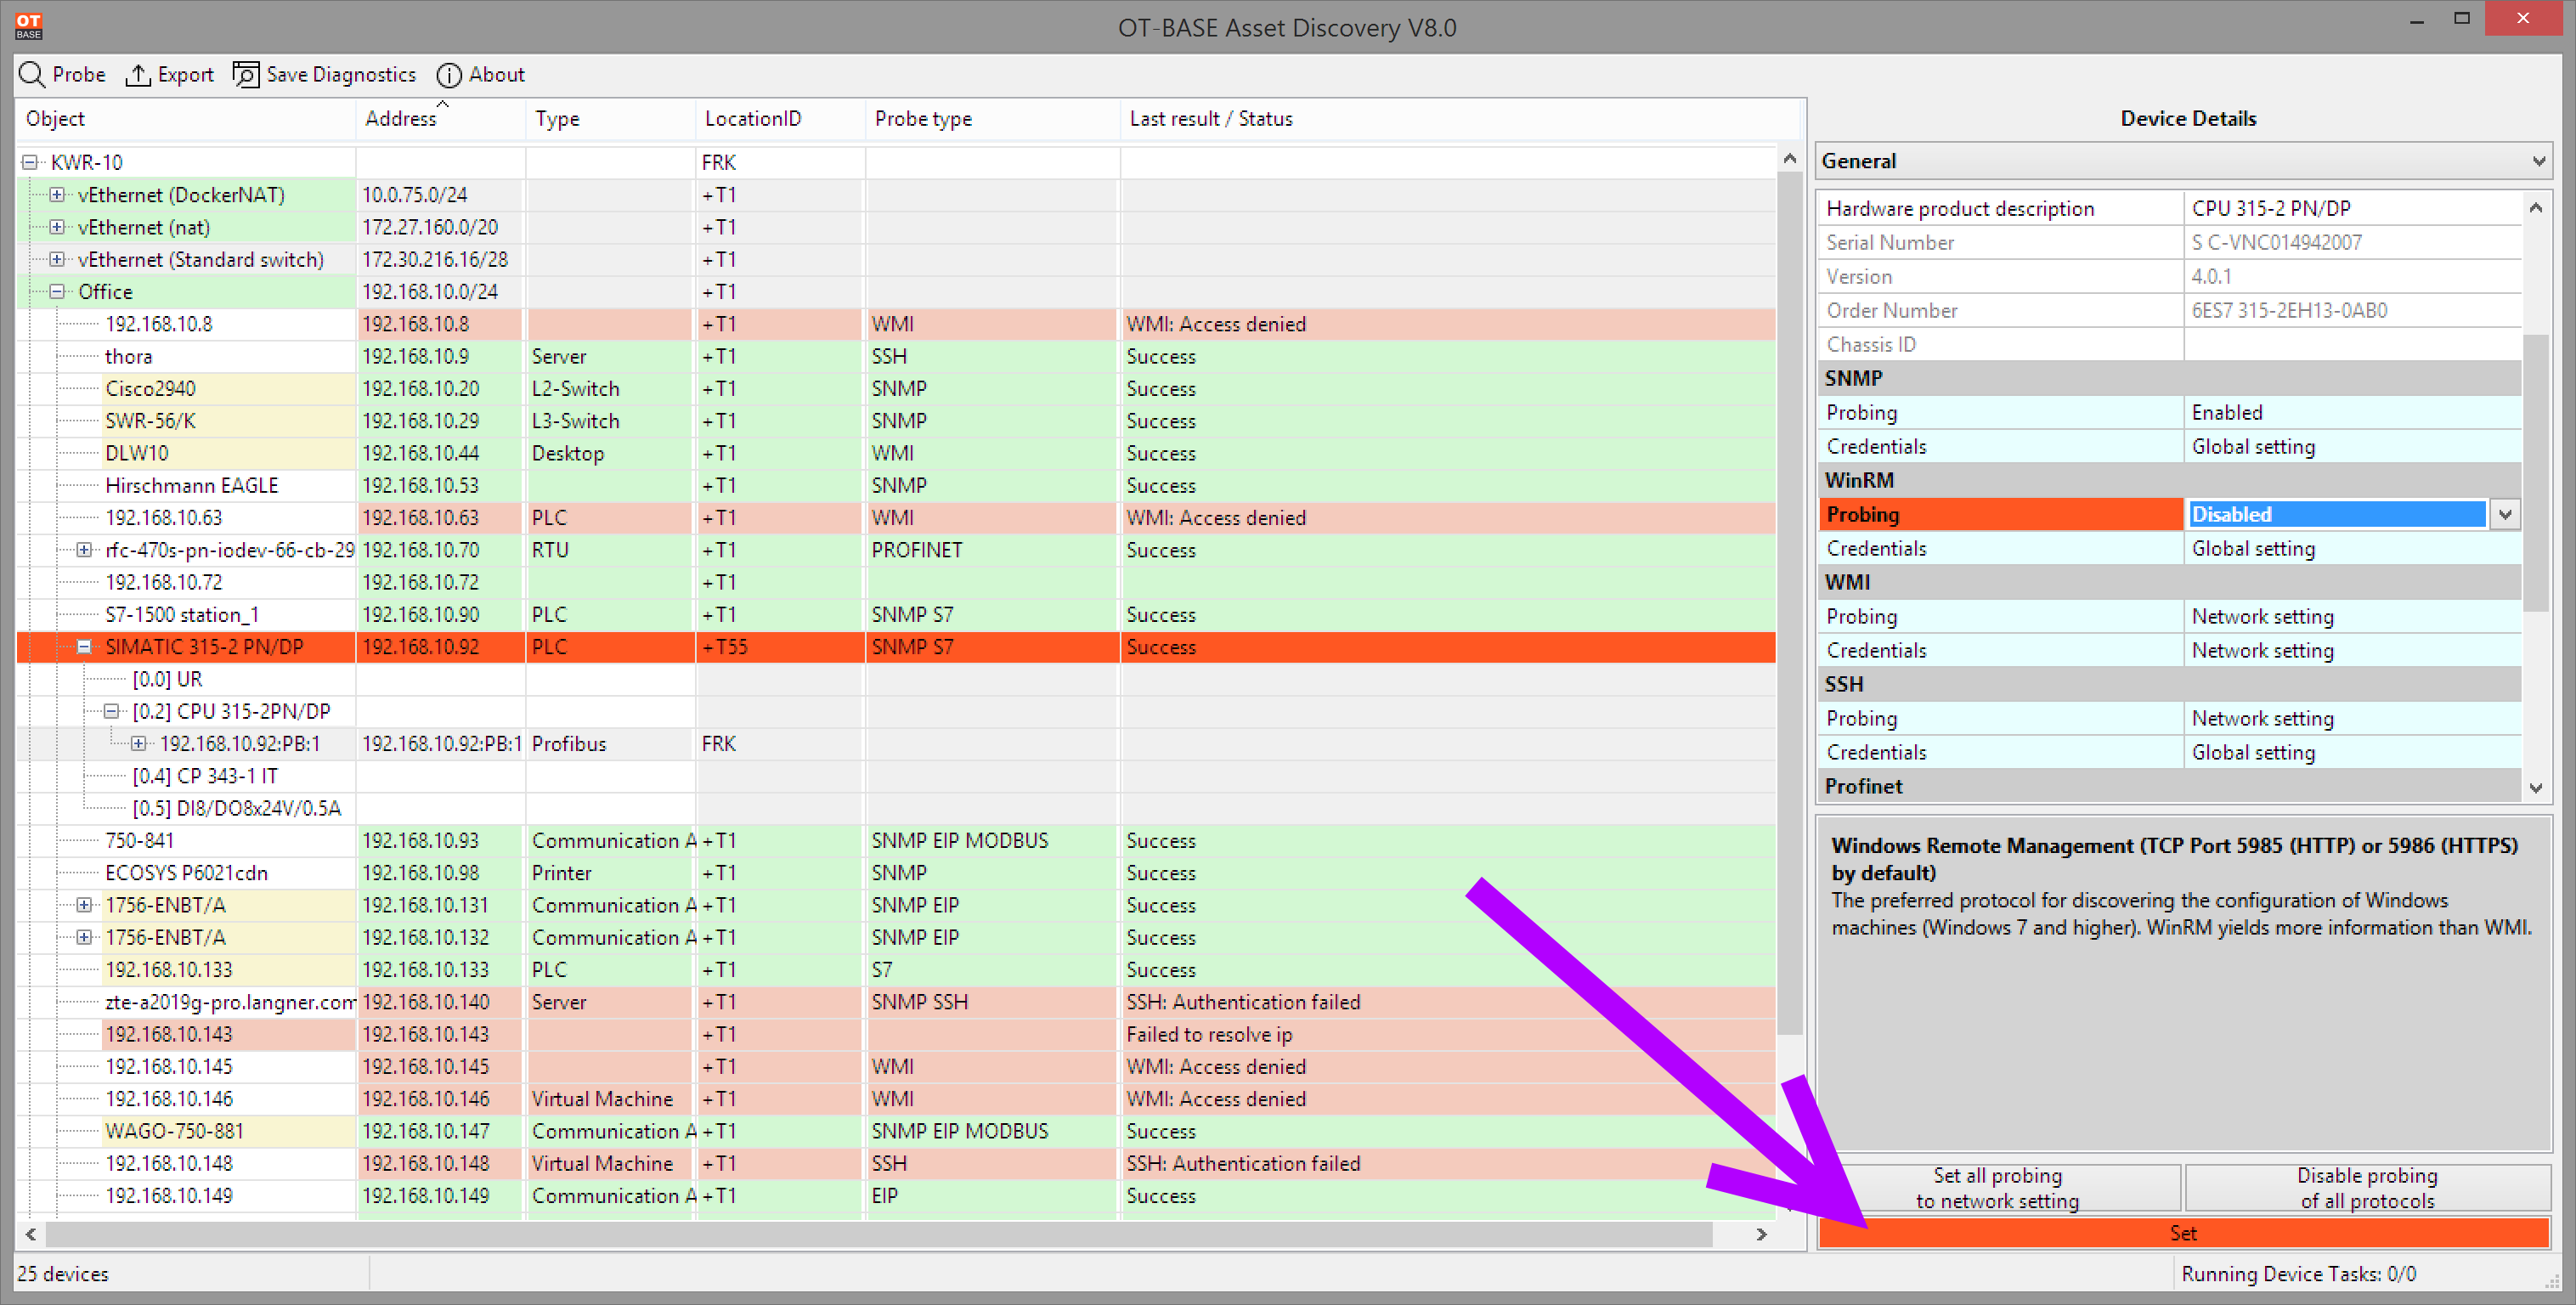
Task: Click Order Number 6ES7 315-2EH13-0AB0 value
Action: click(2352, 311)
